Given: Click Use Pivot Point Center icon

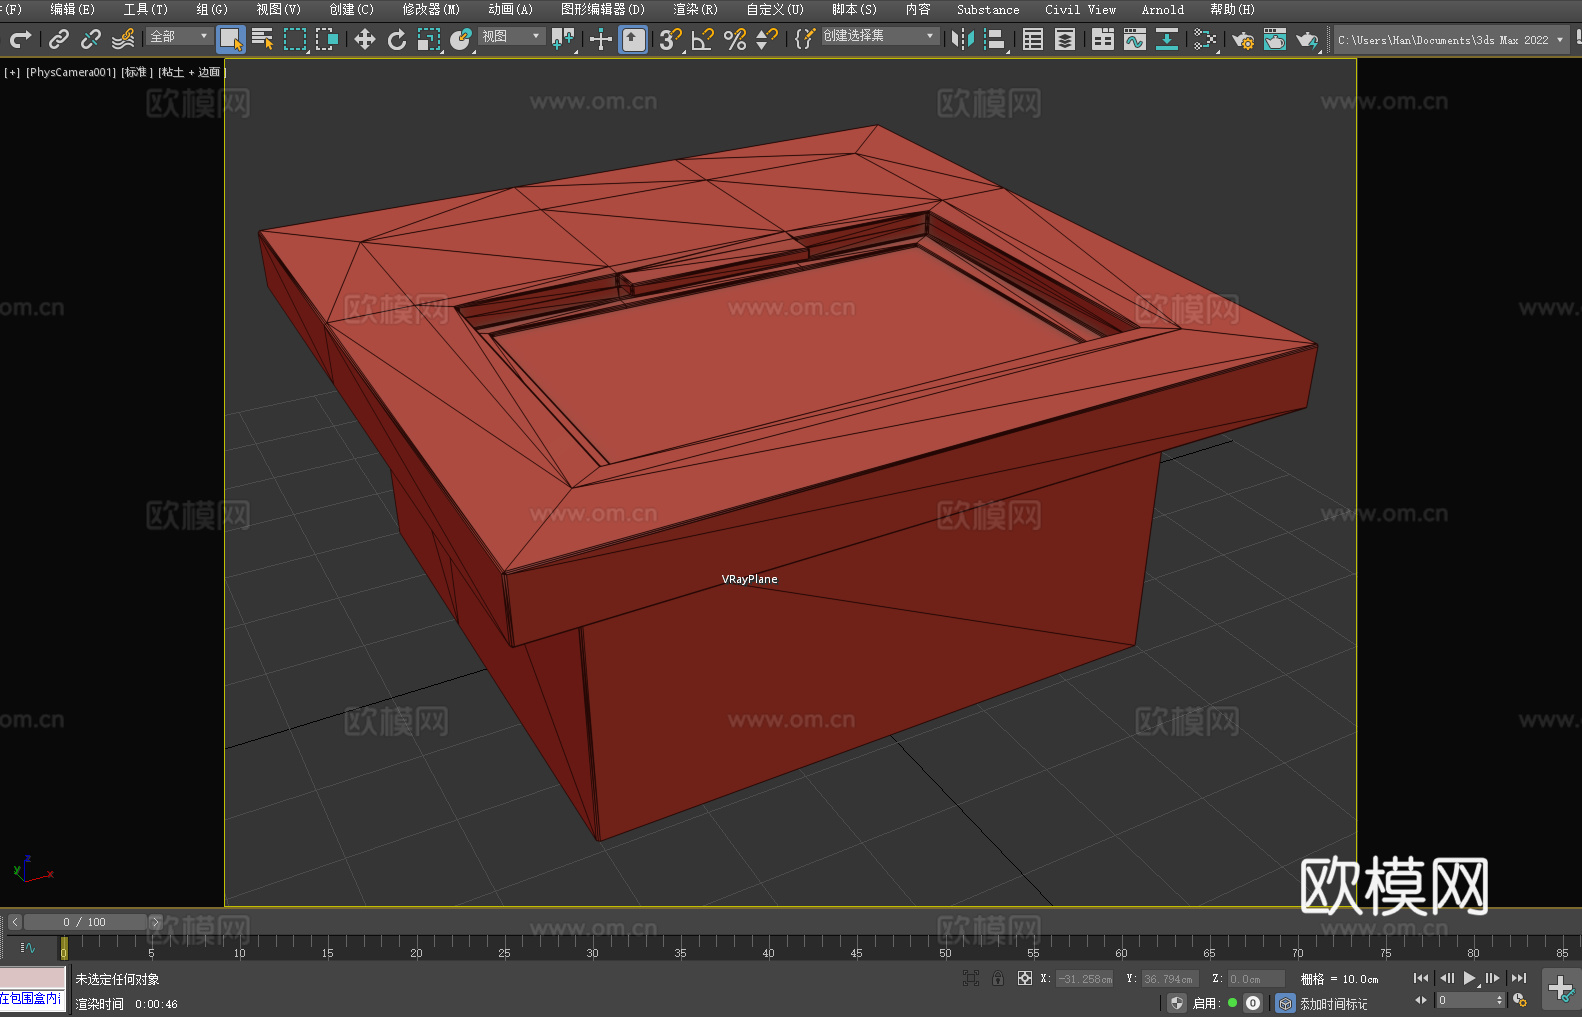Looking at the screenshot, I should pos(563,39).
